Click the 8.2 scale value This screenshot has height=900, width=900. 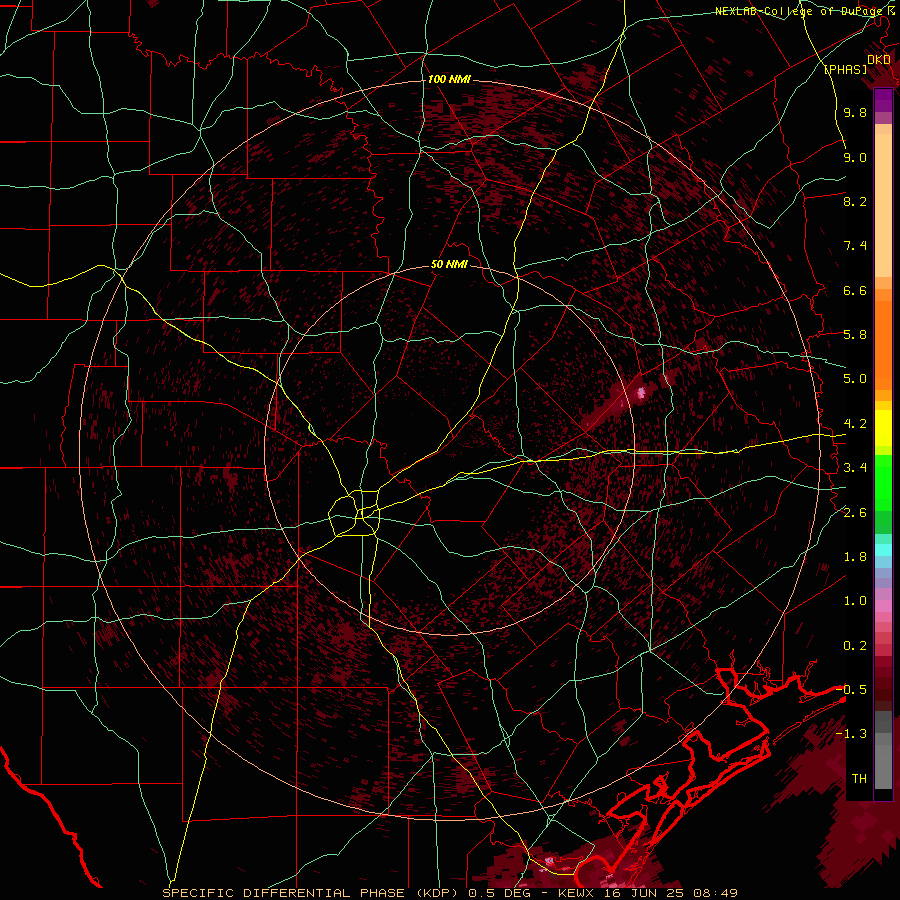855,201
